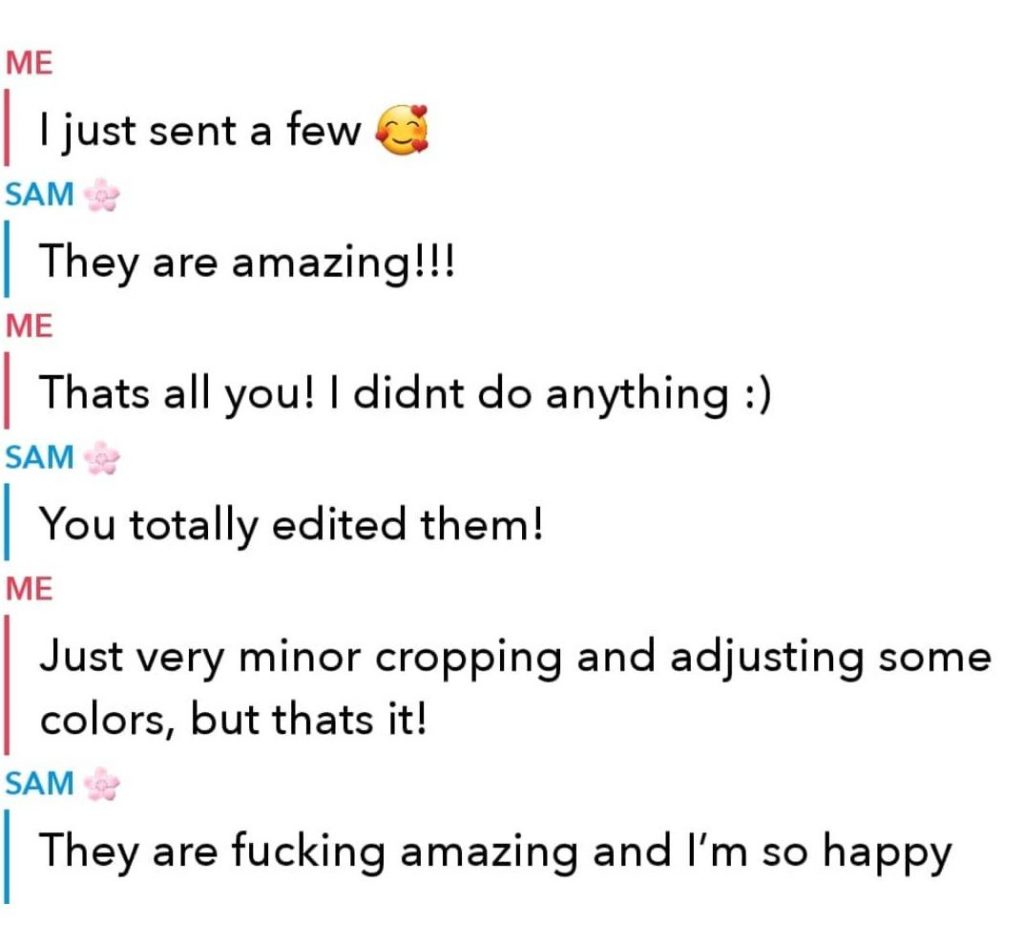Click the blue bar beside "You totally edited them!"
The width and height of the screenshot is (1024, 944).
tap(8, 525)
